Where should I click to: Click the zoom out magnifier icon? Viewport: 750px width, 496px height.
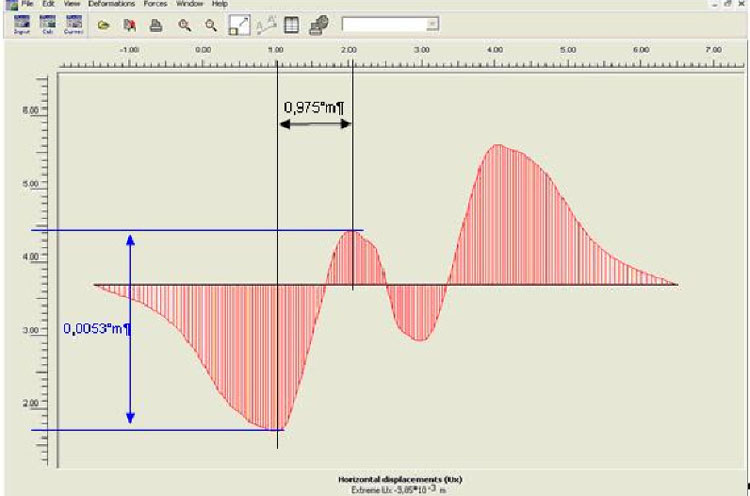pos(211,23)
